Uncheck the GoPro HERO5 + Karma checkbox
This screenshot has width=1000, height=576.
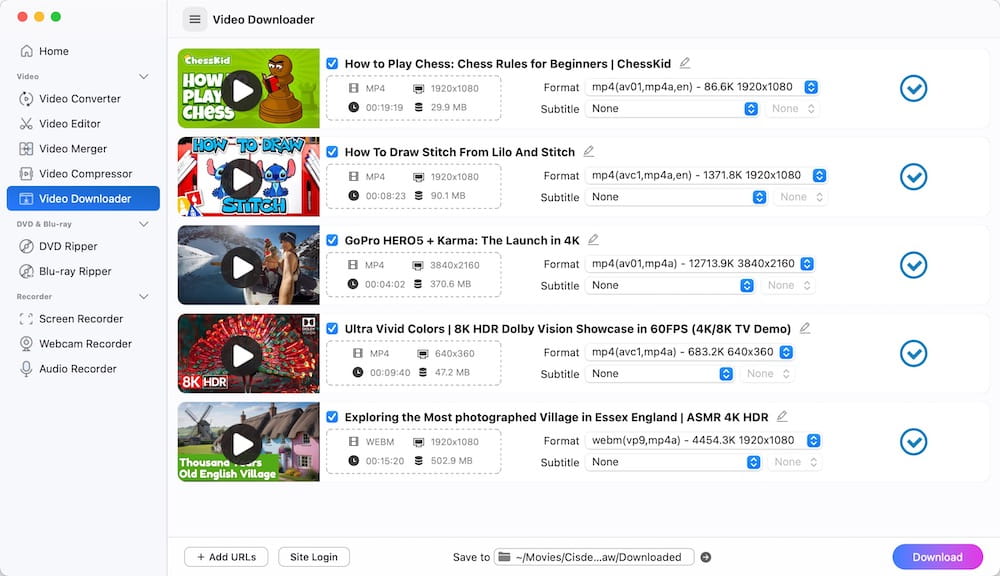point(332,240)
